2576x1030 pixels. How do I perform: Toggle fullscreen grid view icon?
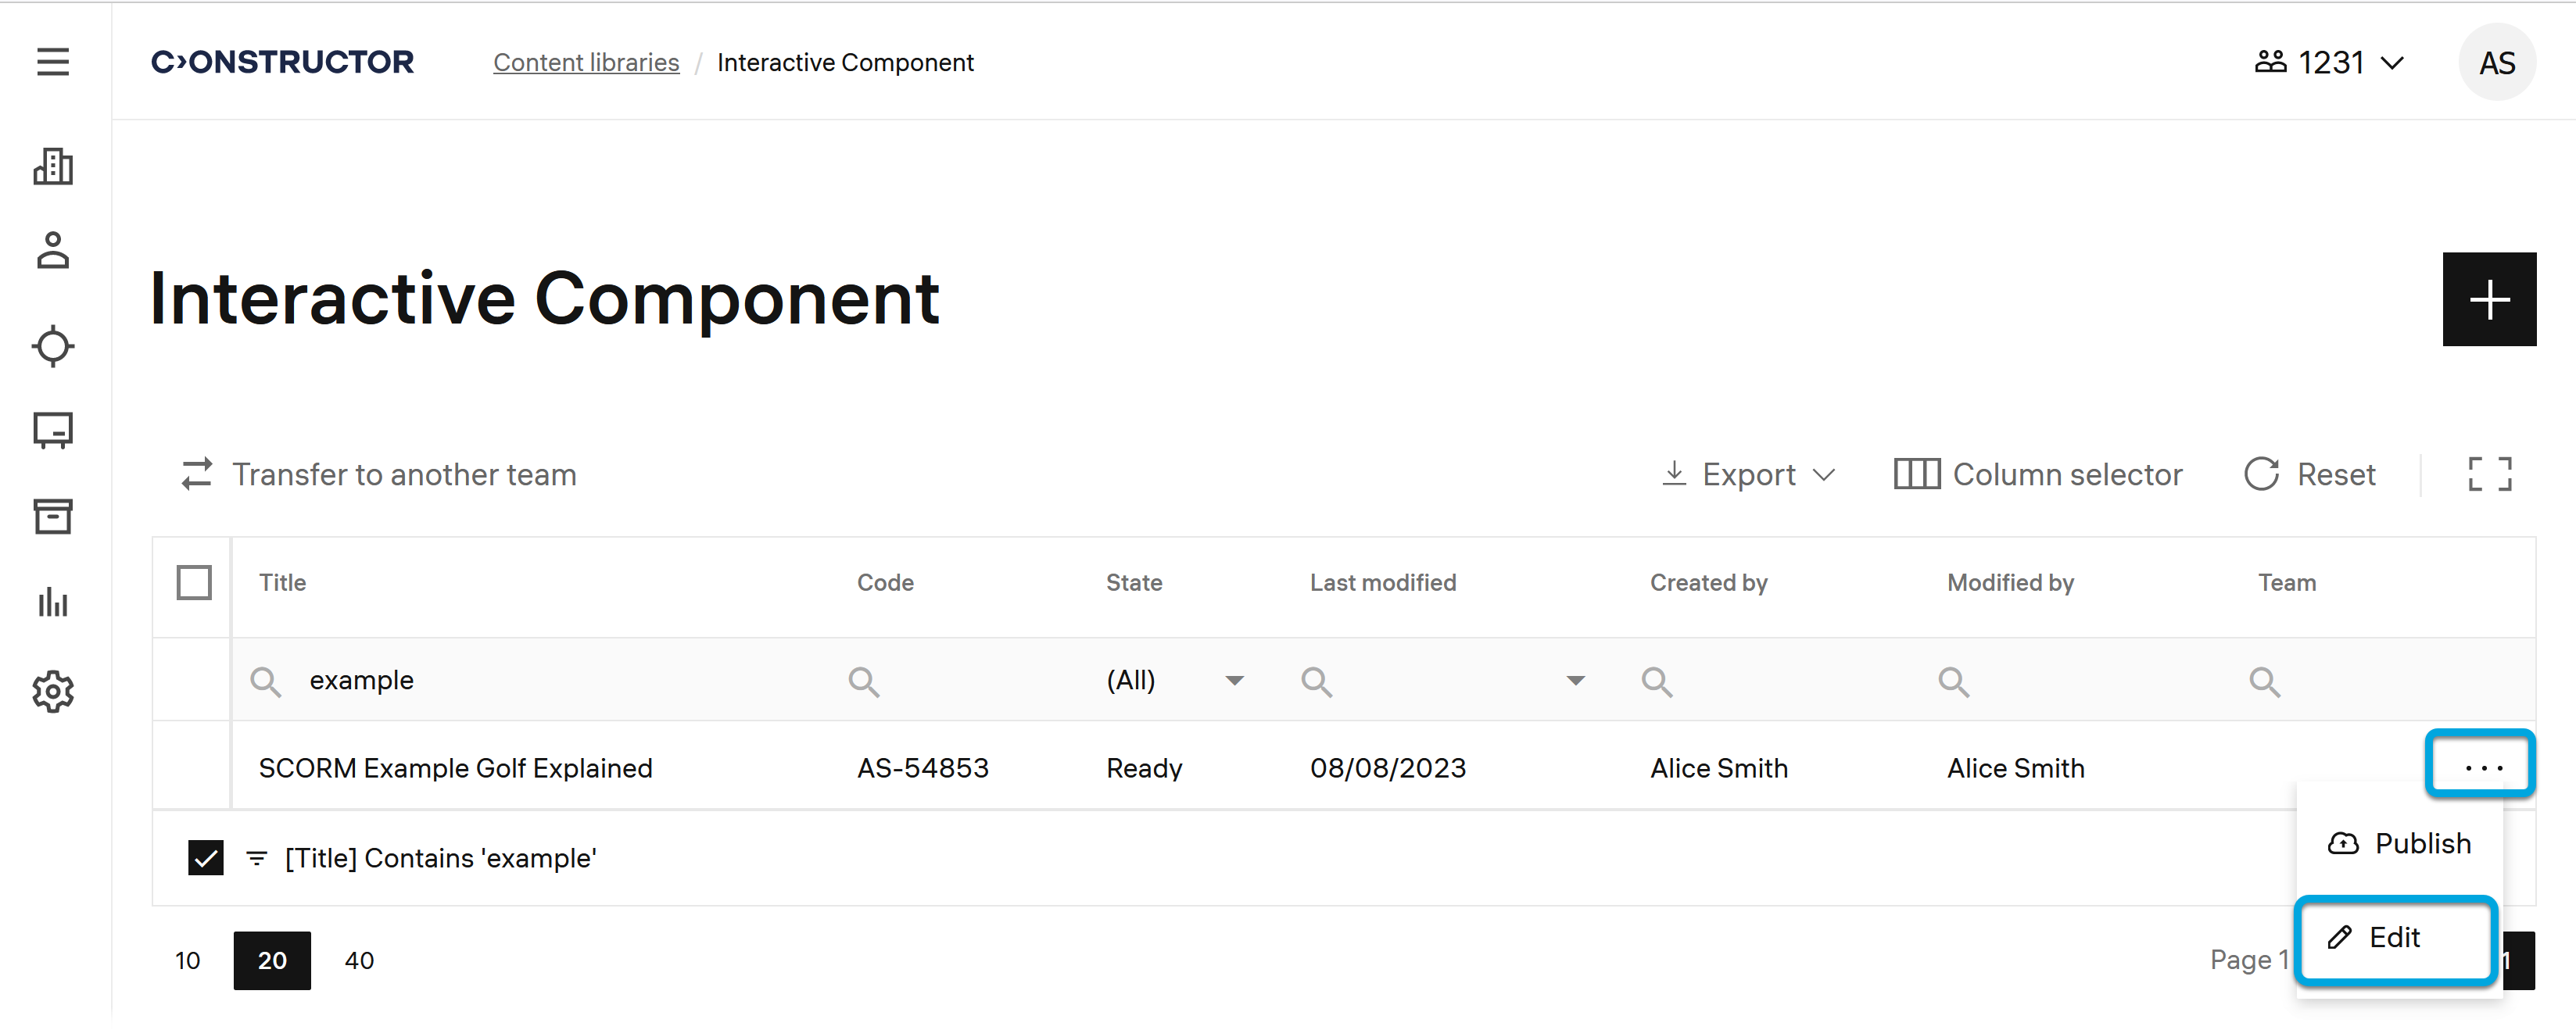pos(2489,474)
